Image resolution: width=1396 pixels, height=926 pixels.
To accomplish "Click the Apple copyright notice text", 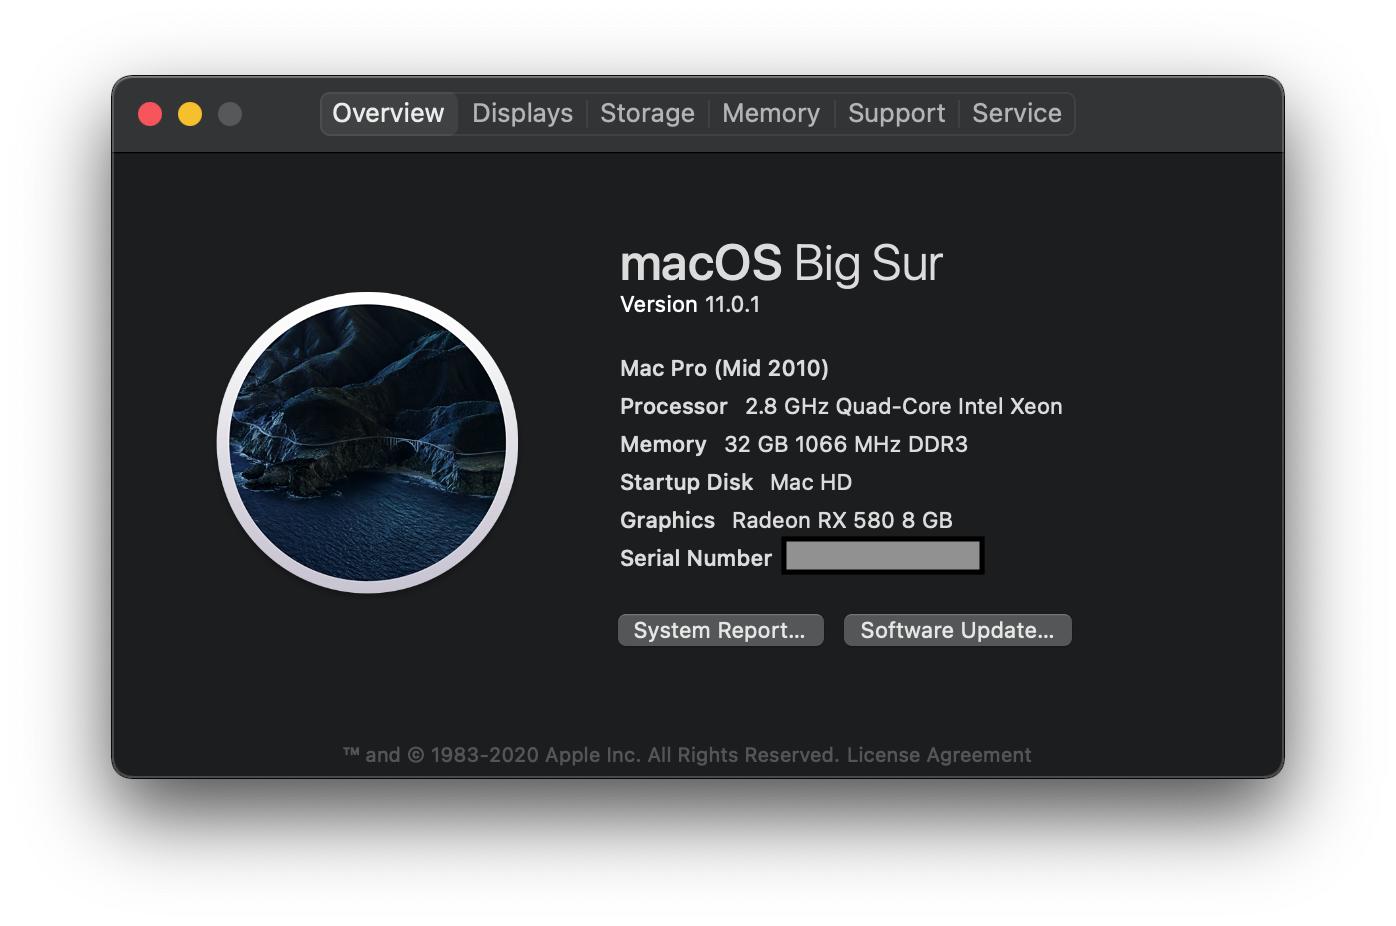I will coord(591,755).
